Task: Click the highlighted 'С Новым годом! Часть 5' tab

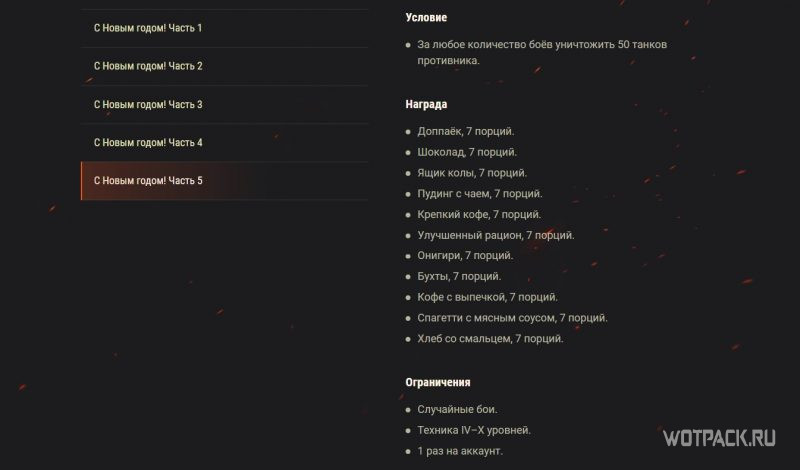Action: [x=224, y=181]
